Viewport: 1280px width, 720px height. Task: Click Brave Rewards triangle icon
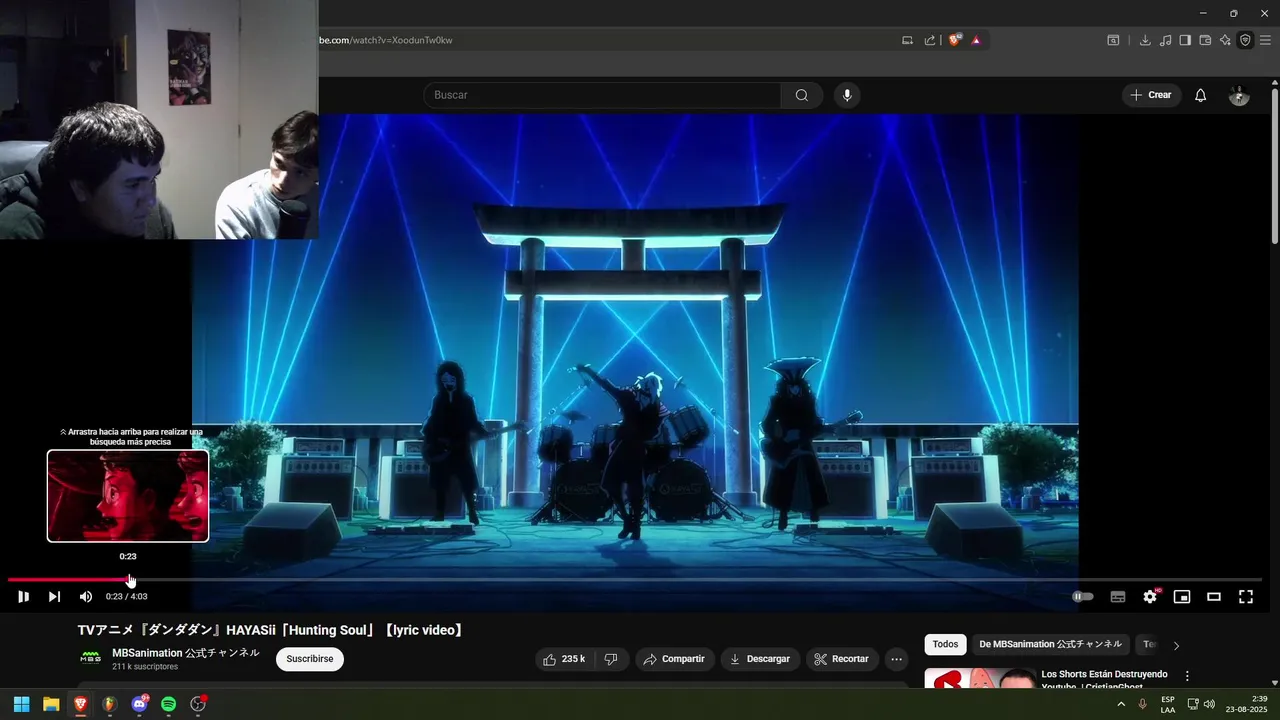coord(976,40)
